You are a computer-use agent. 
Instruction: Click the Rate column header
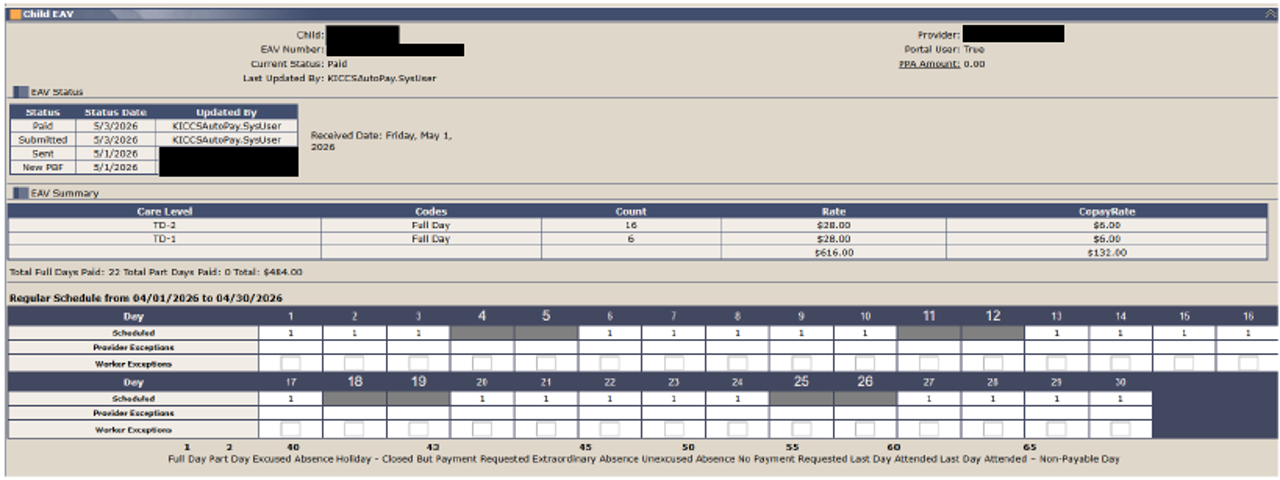point(833,212)
